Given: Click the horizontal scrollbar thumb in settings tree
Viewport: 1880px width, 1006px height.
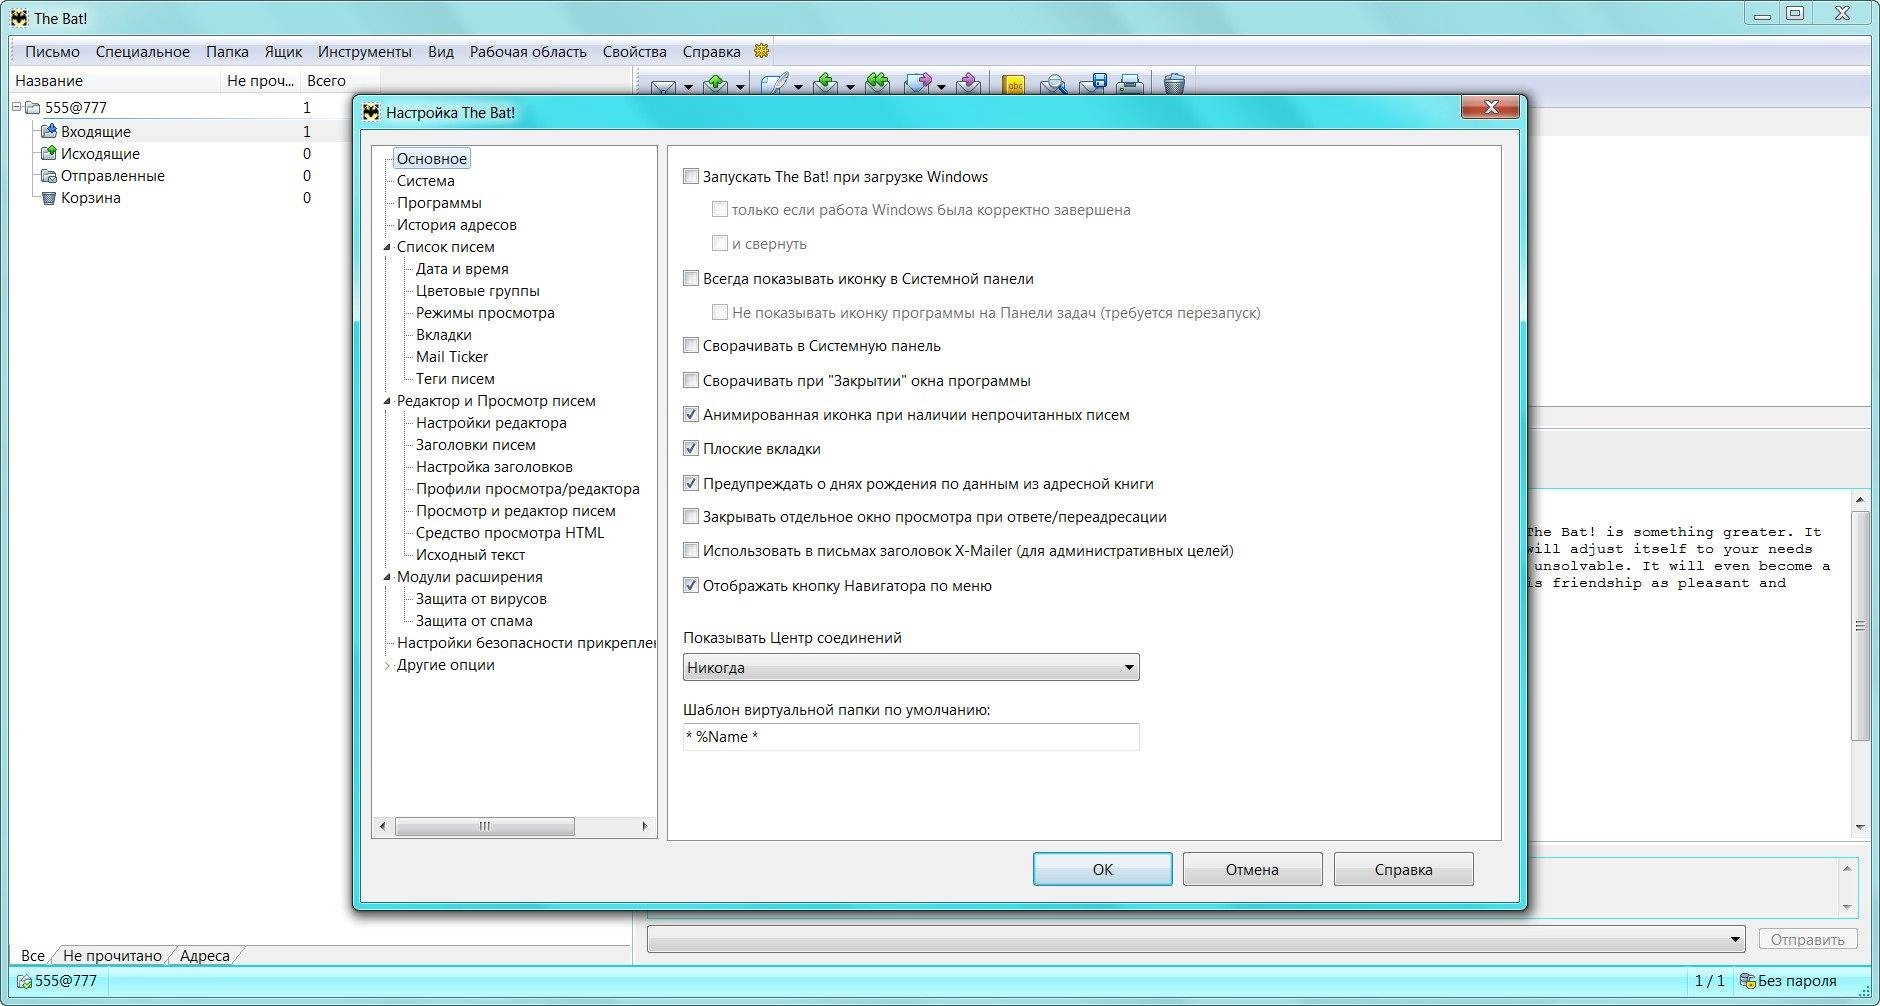Looking at the screenshot, I should [x=484, y=826].
